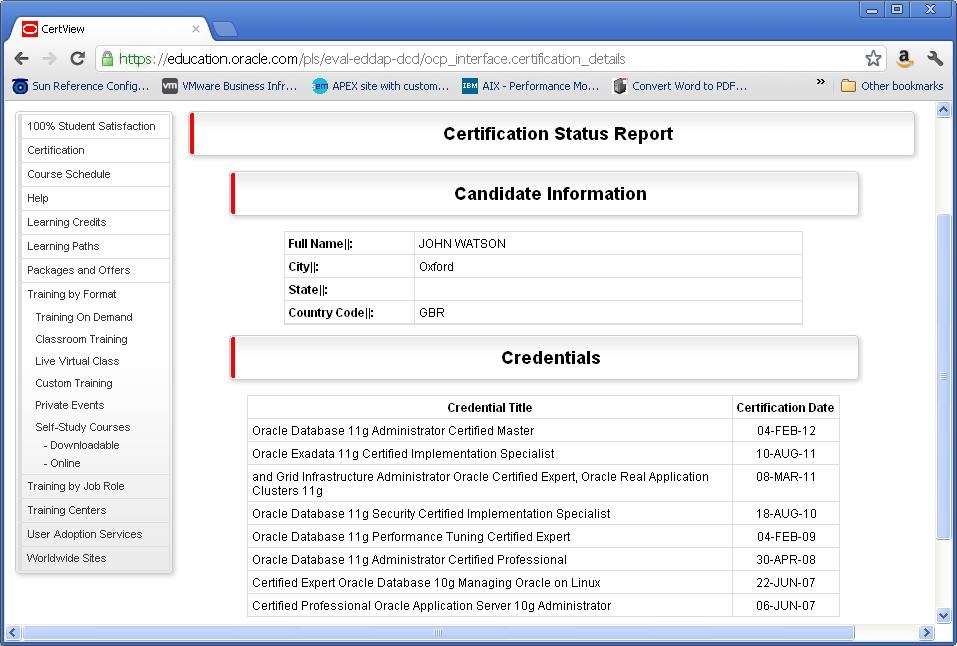Image resolution: width=957 pixels, height=646 pixels.
Task: Click Oracle Database 11g Administrator Certified Master
Action: [393, 431]
